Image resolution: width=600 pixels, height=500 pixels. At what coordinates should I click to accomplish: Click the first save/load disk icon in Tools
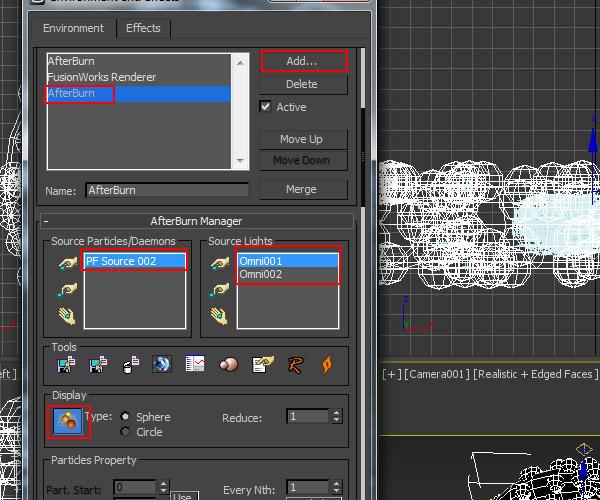pos(66,364)
